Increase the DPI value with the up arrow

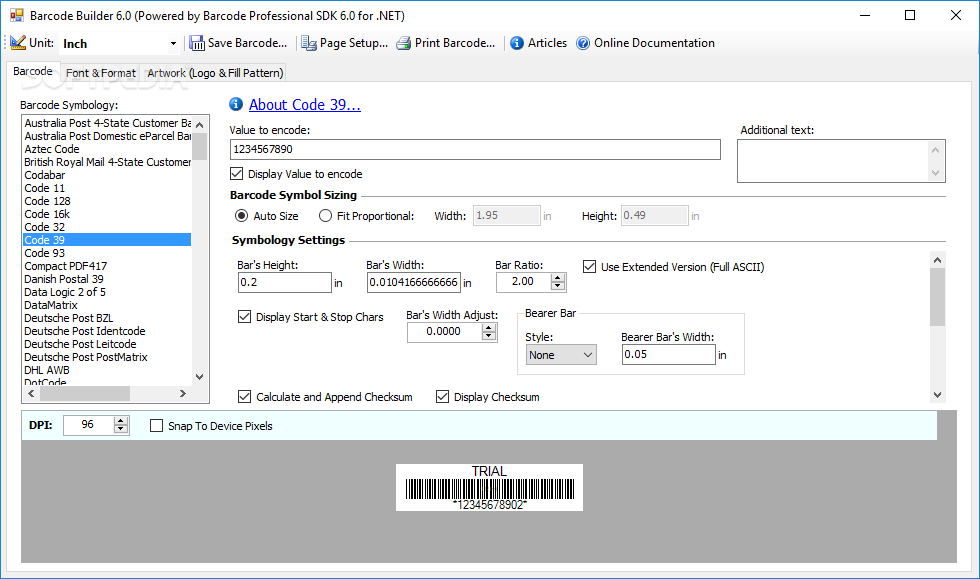point(121,421)
